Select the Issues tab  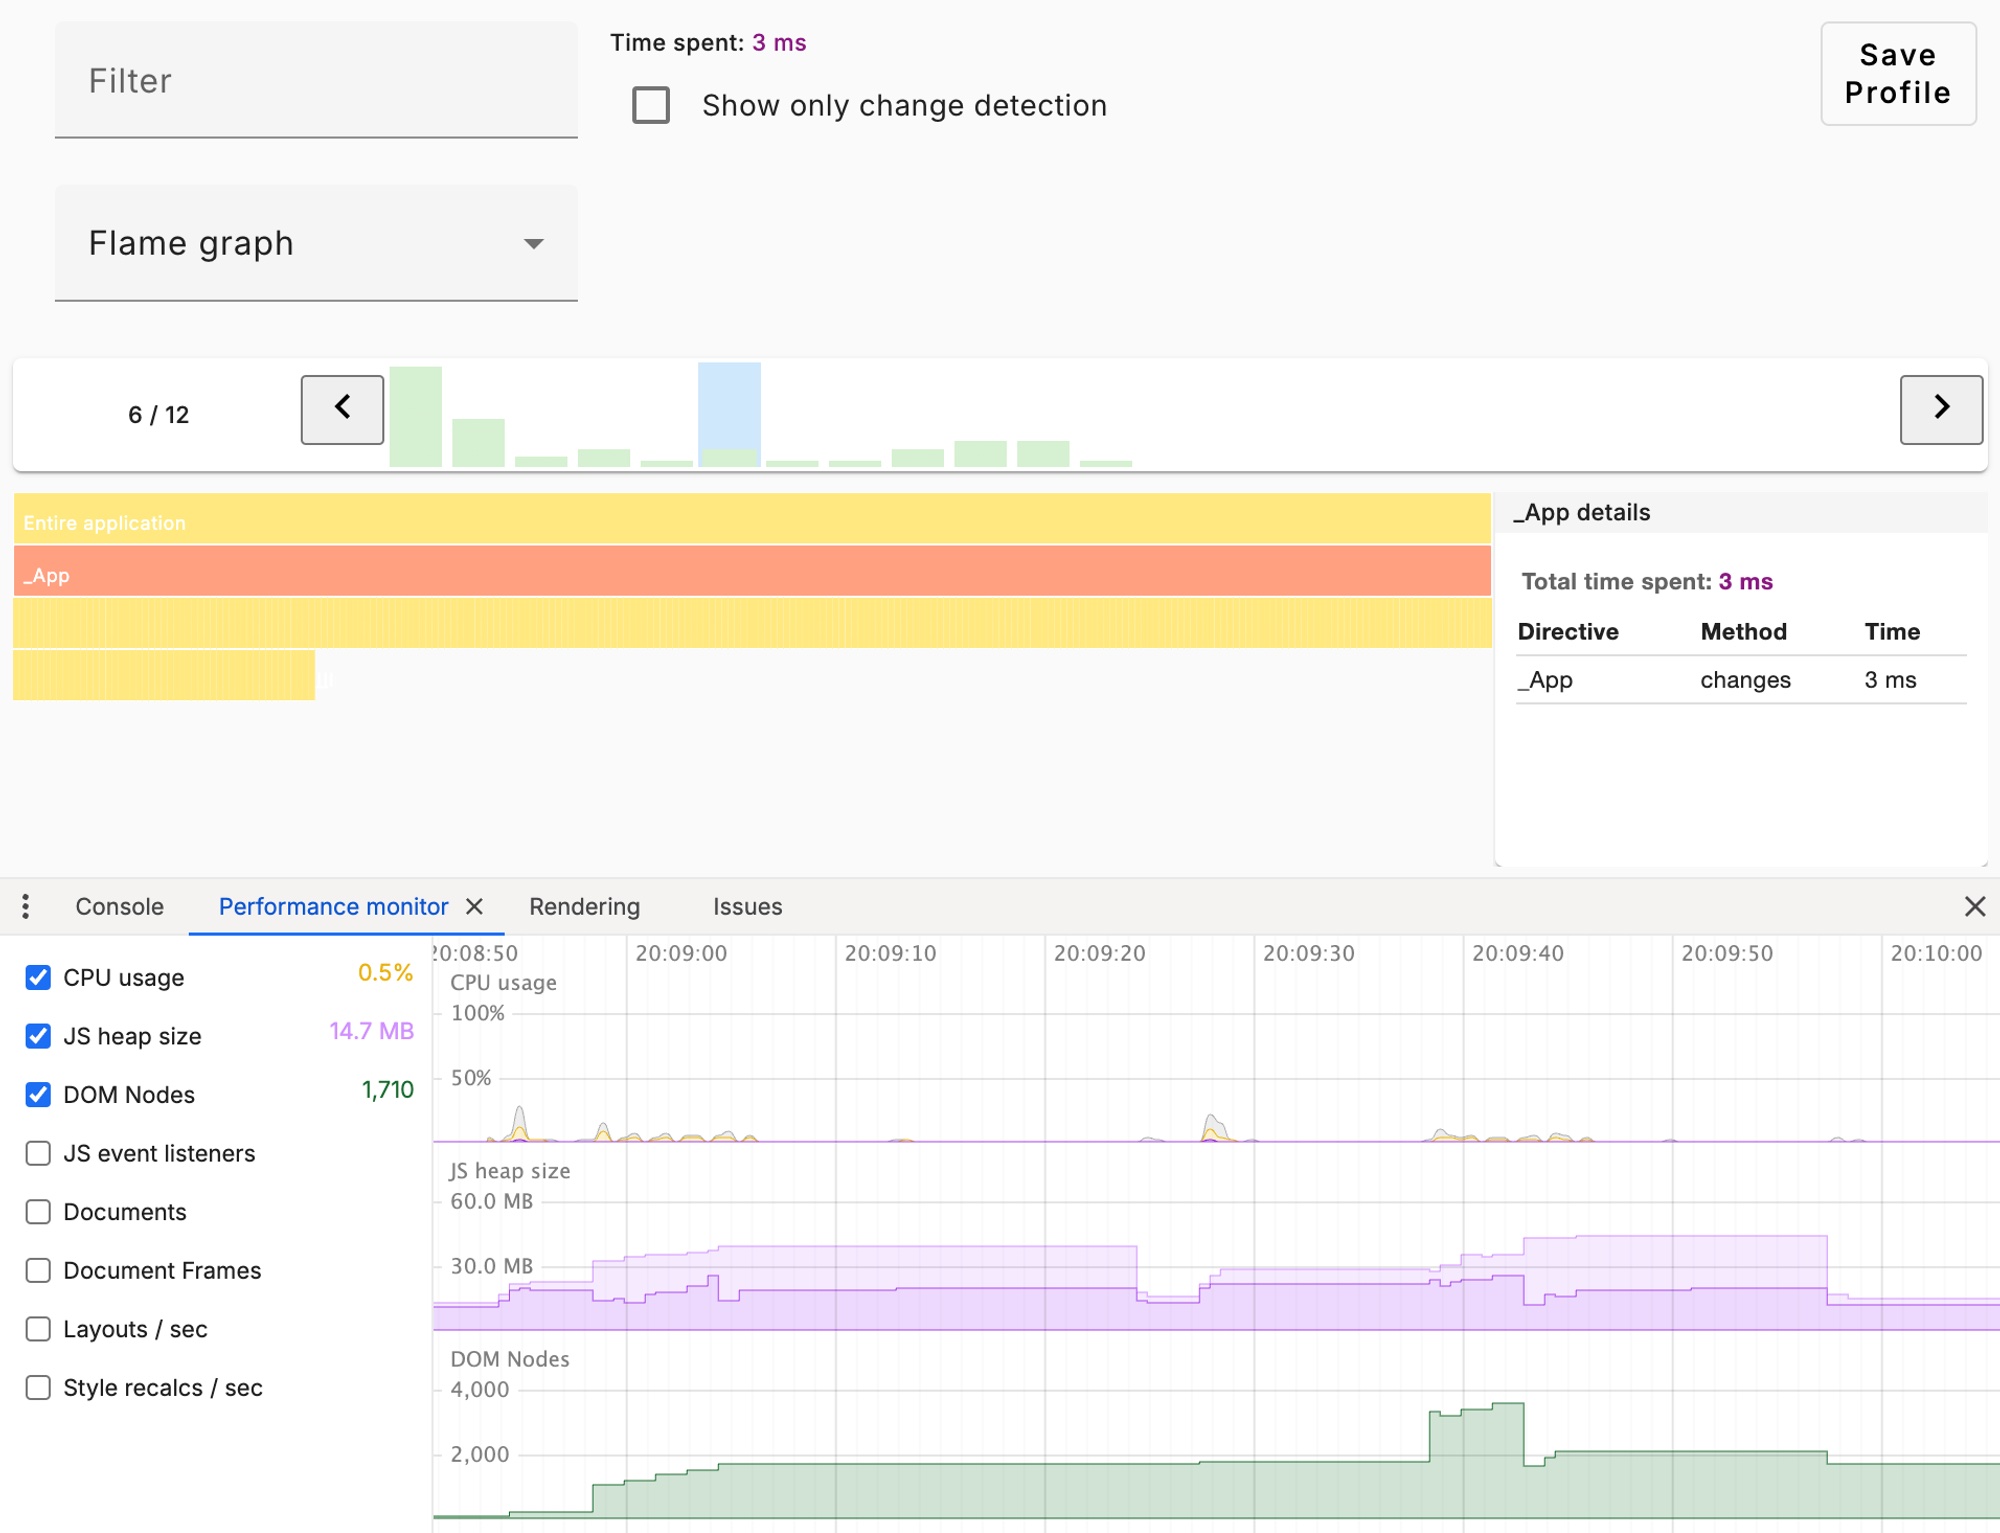click(x=747, y=906)
